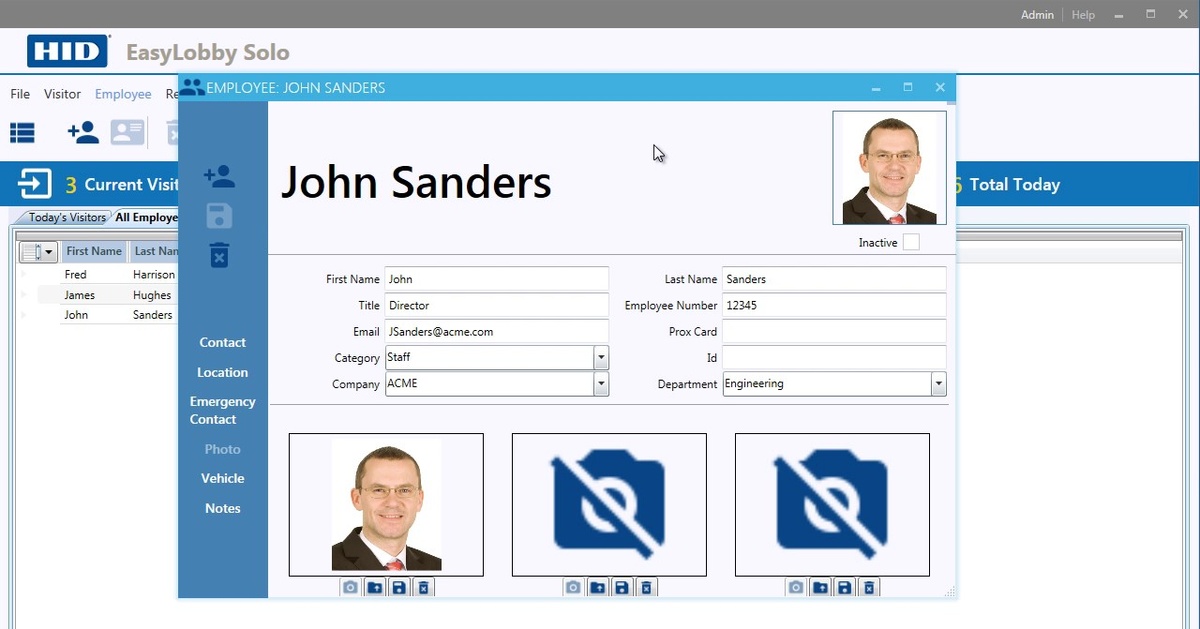Capture photo with camera icon under first photo
1200x629 pixels.
pyautogui.click(x=350, y=588)
